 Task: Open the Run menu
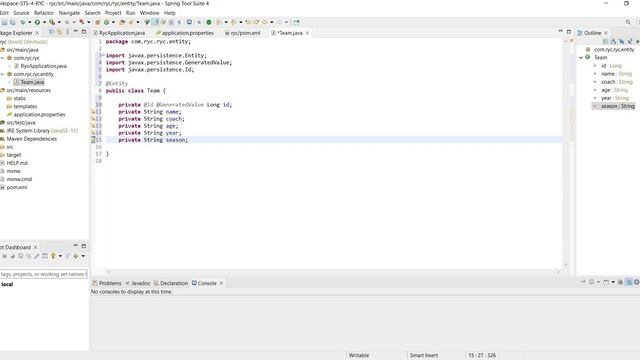[x=130, y=13]
